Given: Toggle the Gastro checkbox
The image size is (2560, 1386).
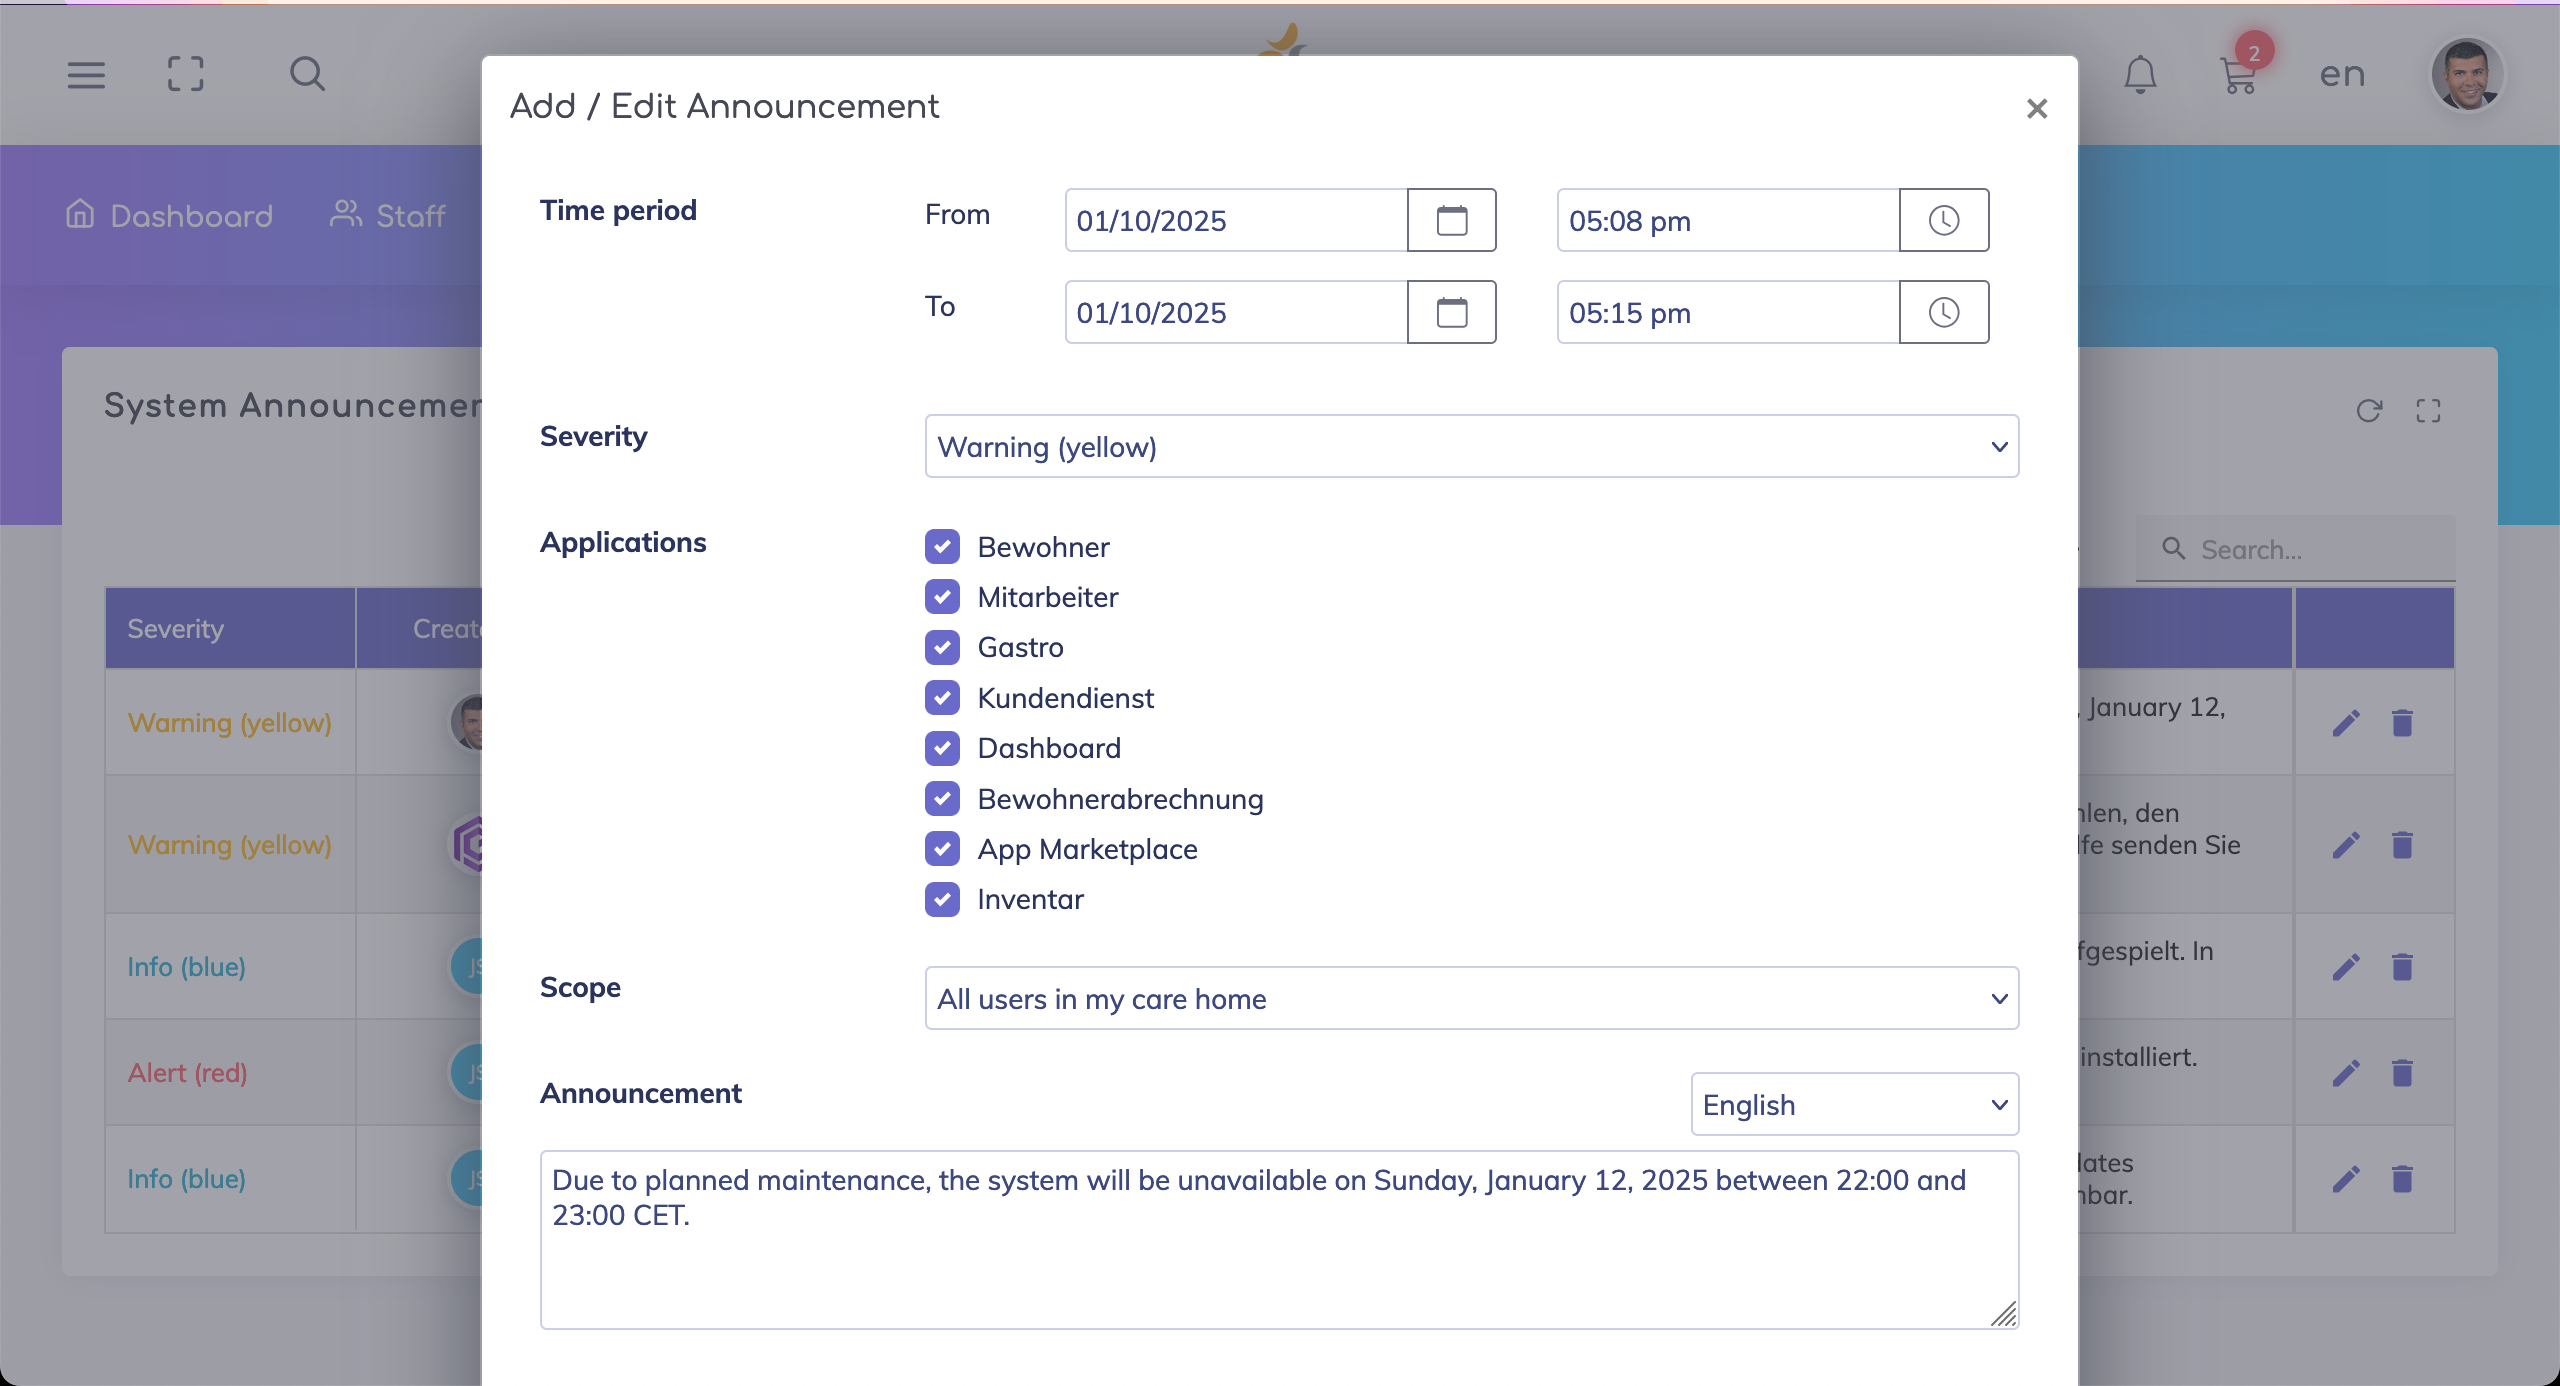Looking at the screenshot, I should point(942,648).
